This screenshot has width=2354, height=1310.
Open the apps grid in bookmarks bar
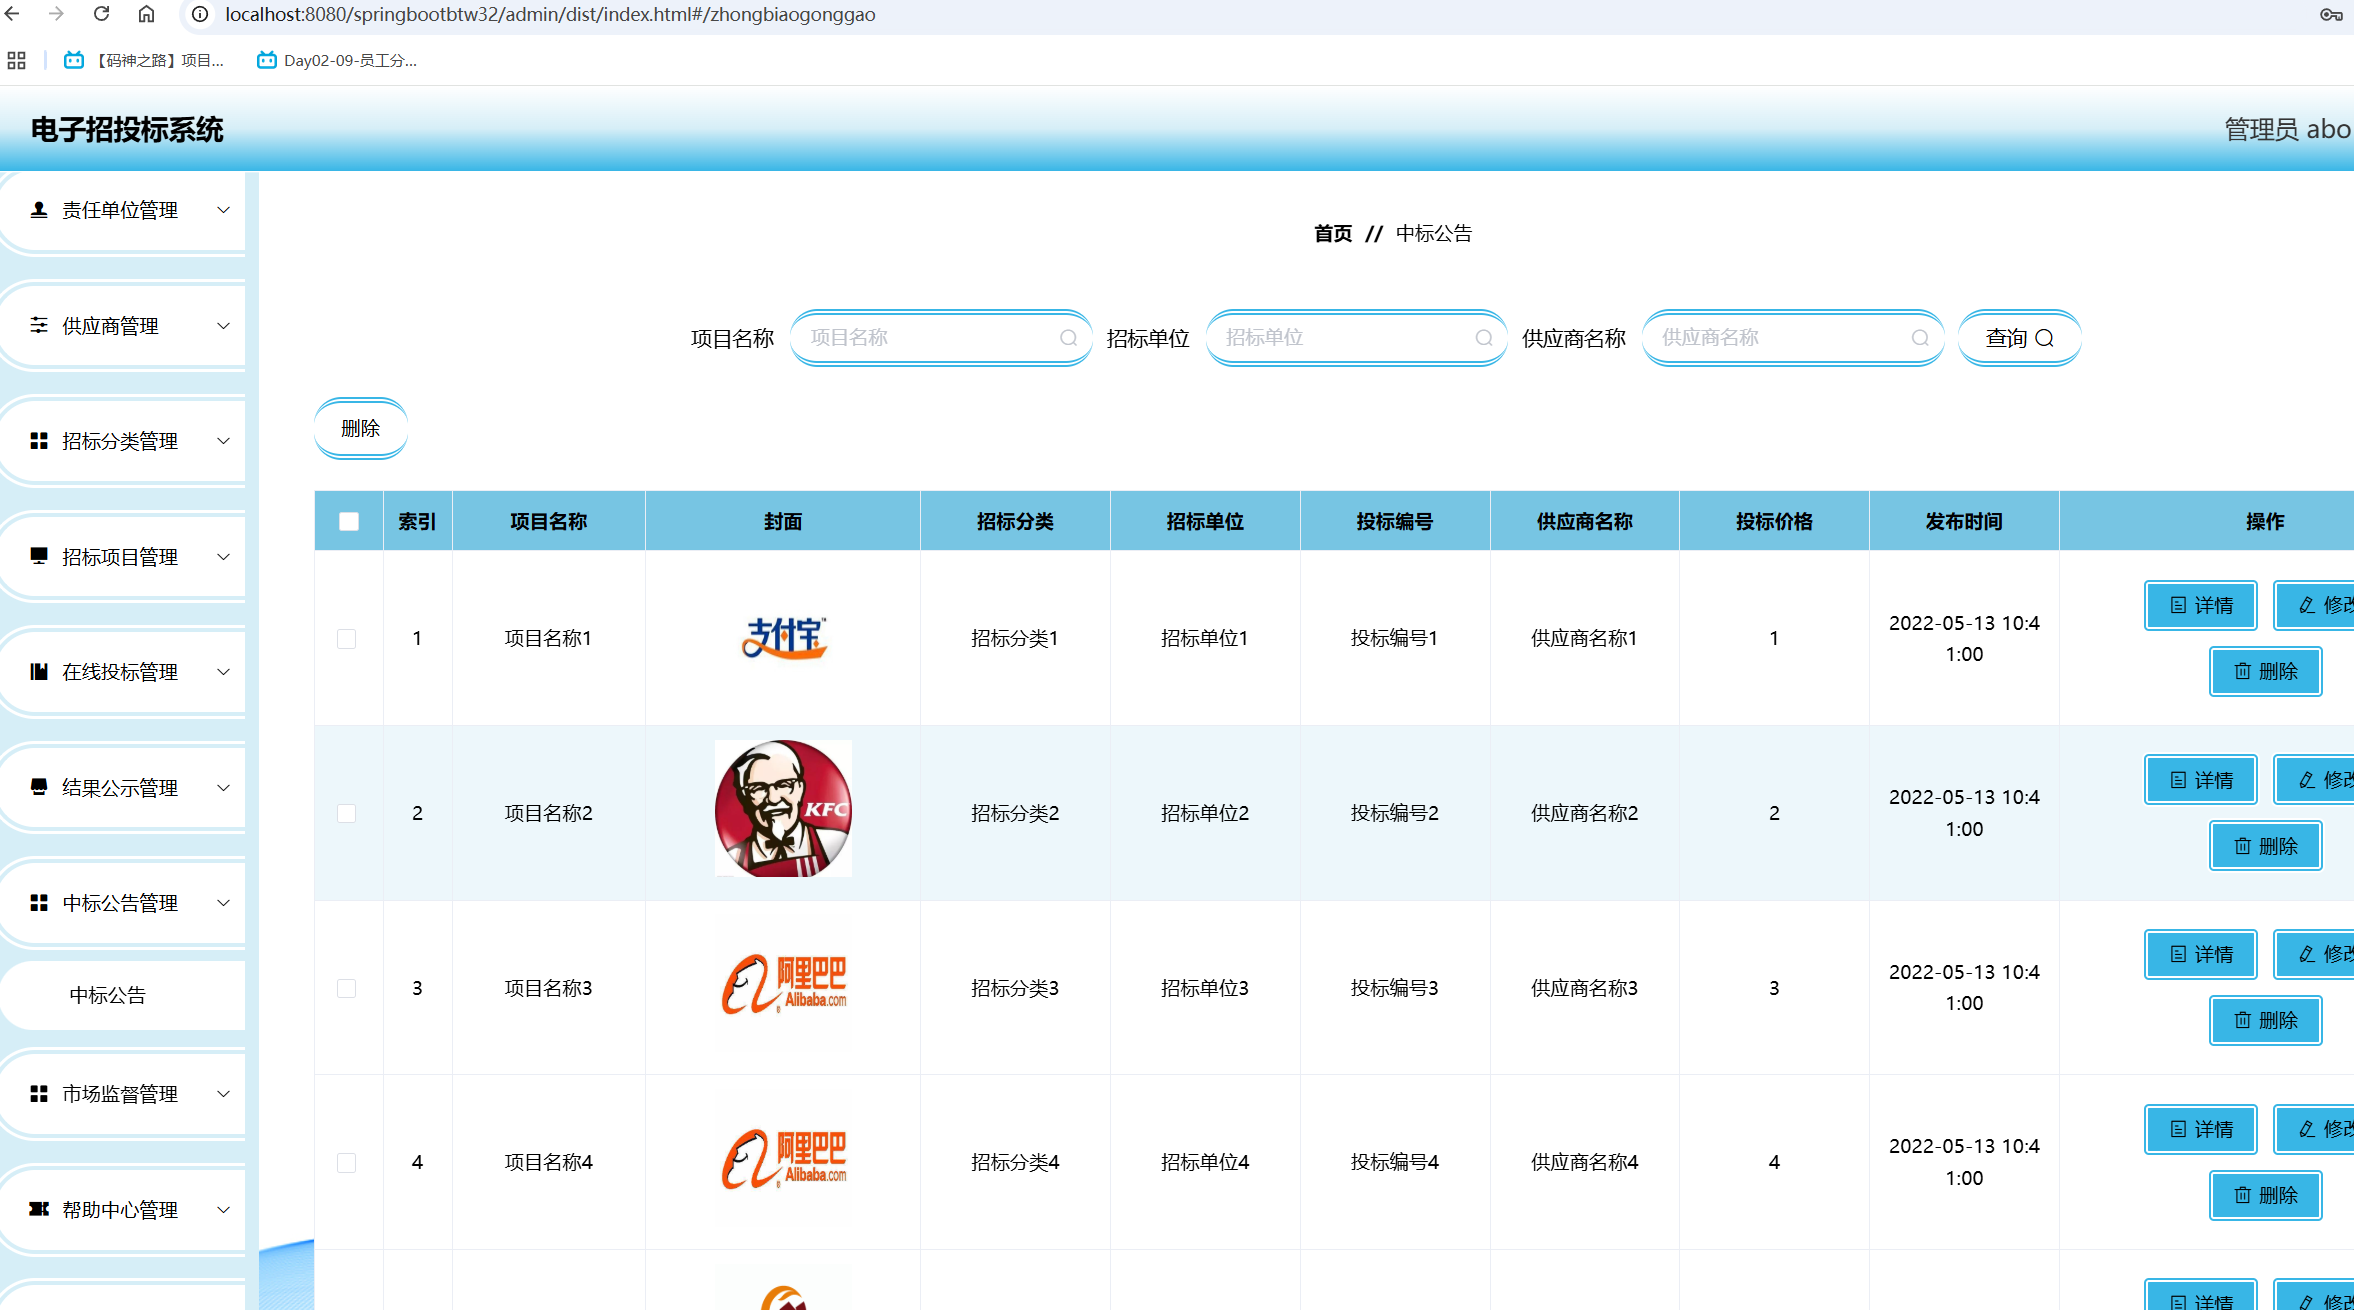click(x=16, y=60)
